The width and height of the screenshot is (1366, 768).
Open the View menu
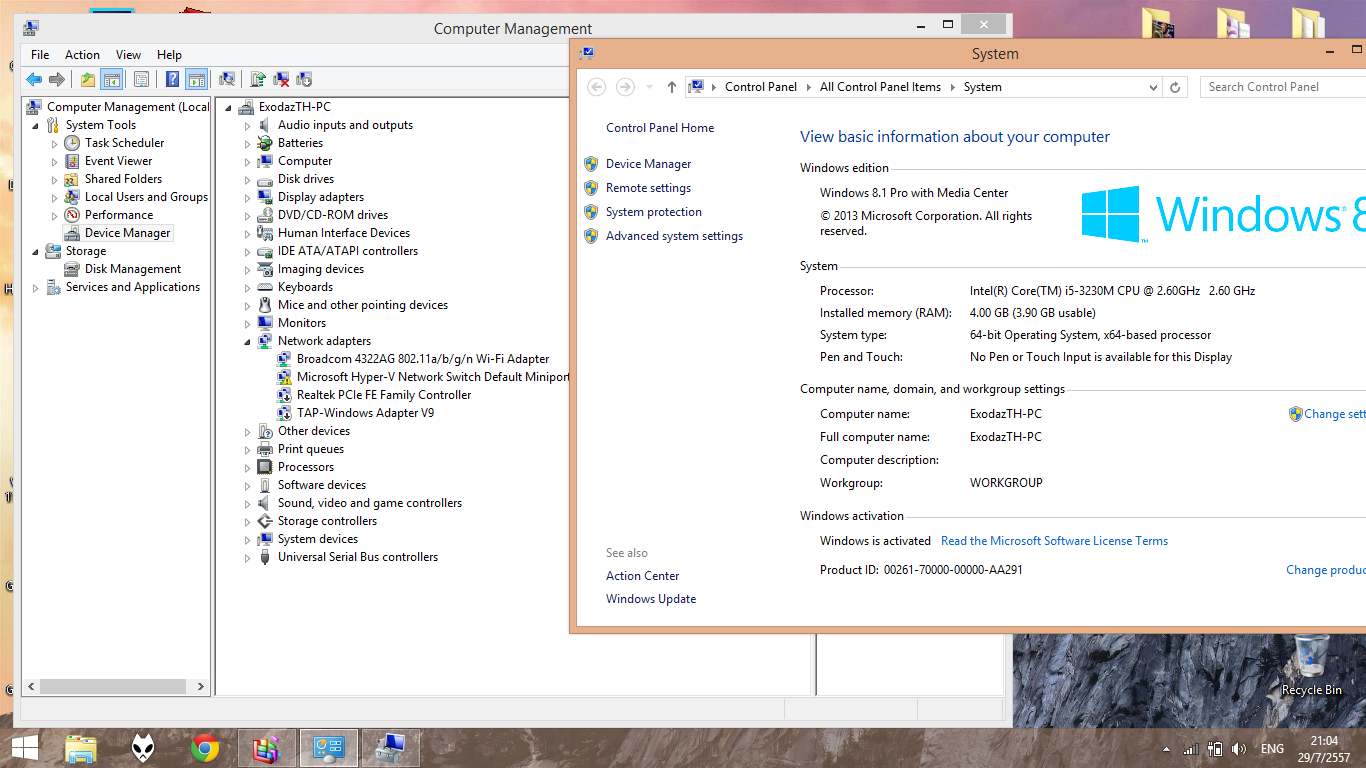(128, 55)
